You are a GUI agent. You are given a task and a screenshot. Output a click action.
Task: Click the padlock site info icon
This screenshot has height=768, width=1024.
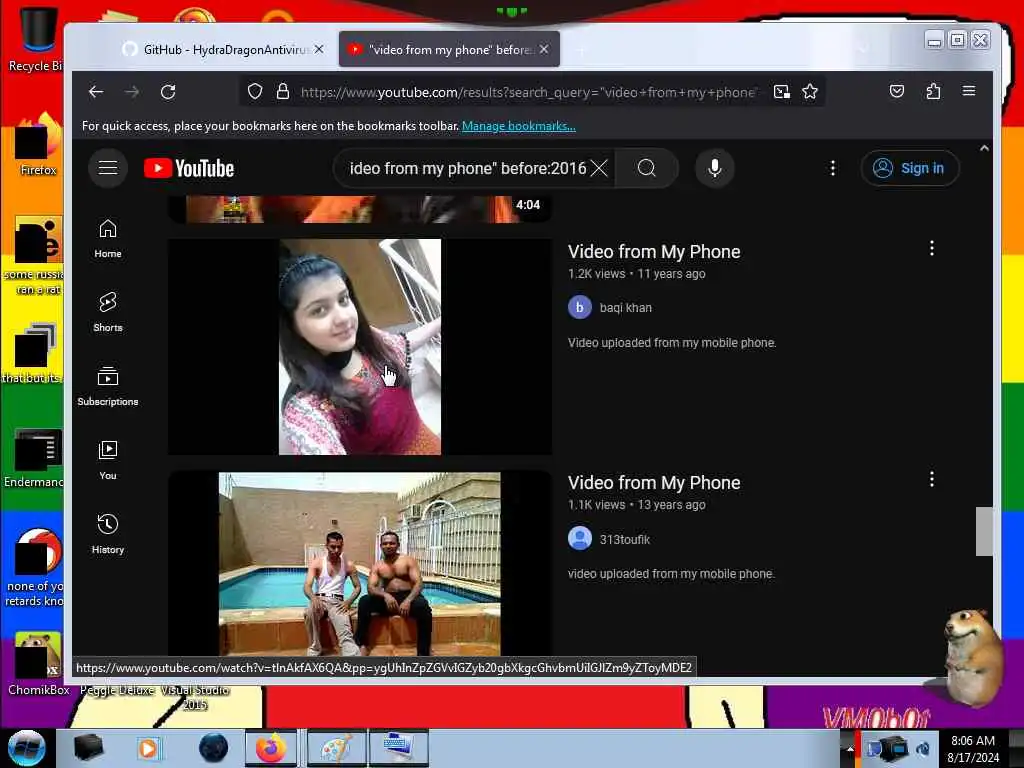(283, 91)
